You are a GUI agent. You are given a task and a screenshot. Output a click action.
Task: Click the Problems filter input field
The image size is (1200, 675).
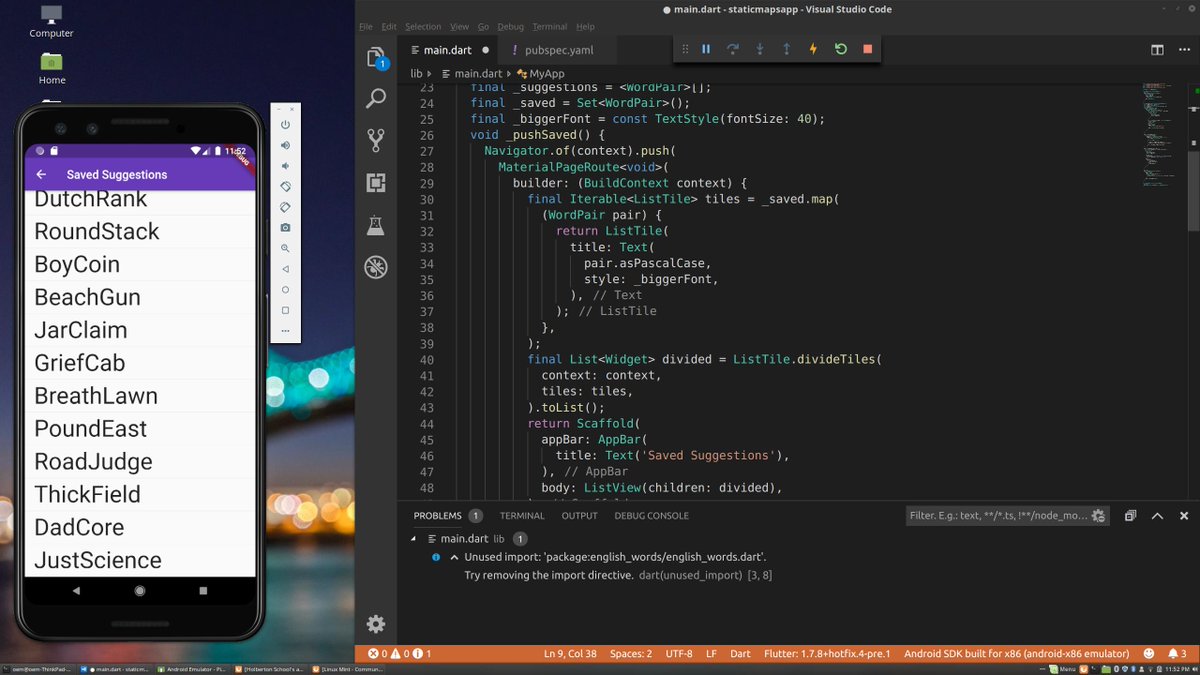click(998, 516)
